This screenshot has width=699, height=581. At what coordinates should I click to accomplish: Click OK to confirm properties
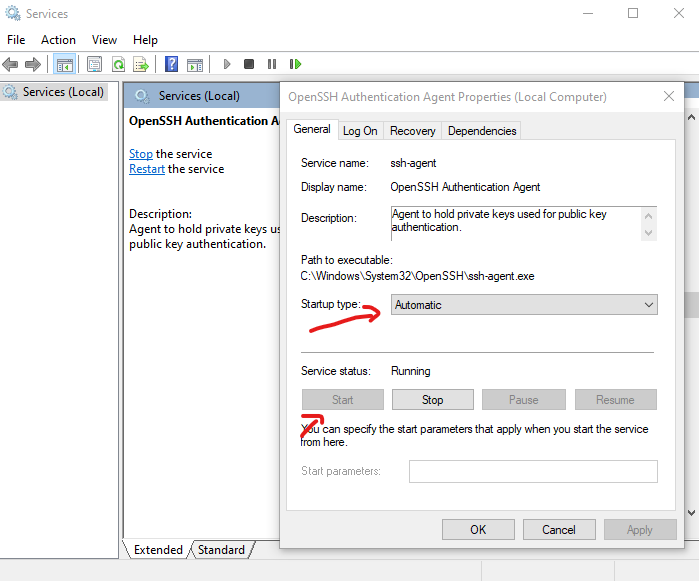click(478, 529)
